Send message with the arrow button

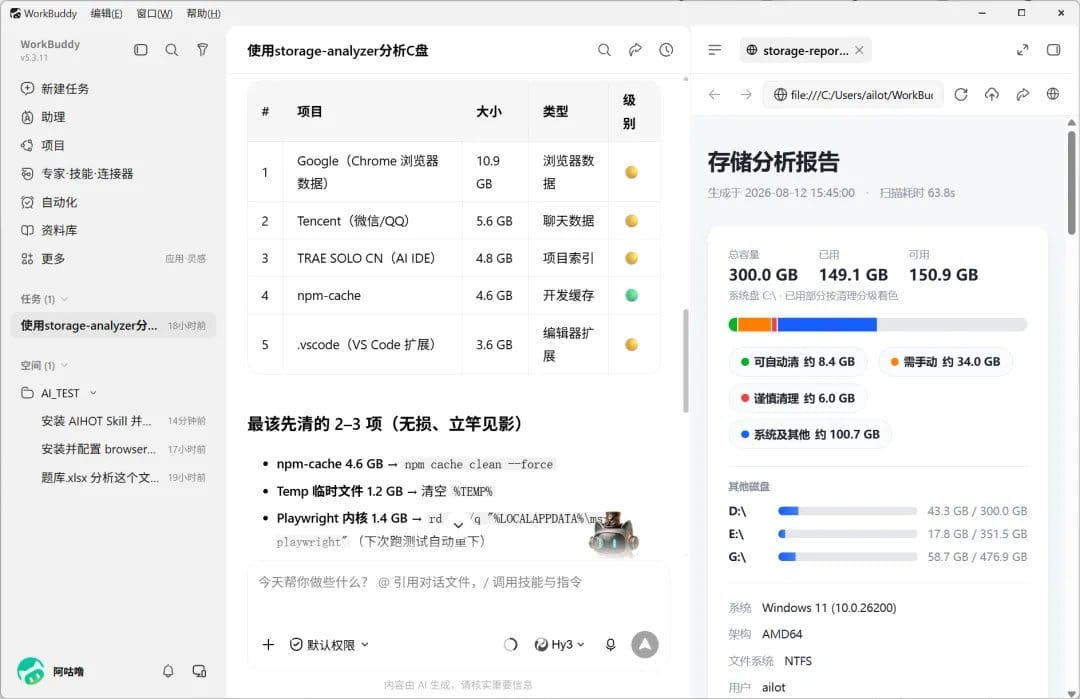[645, 645]
